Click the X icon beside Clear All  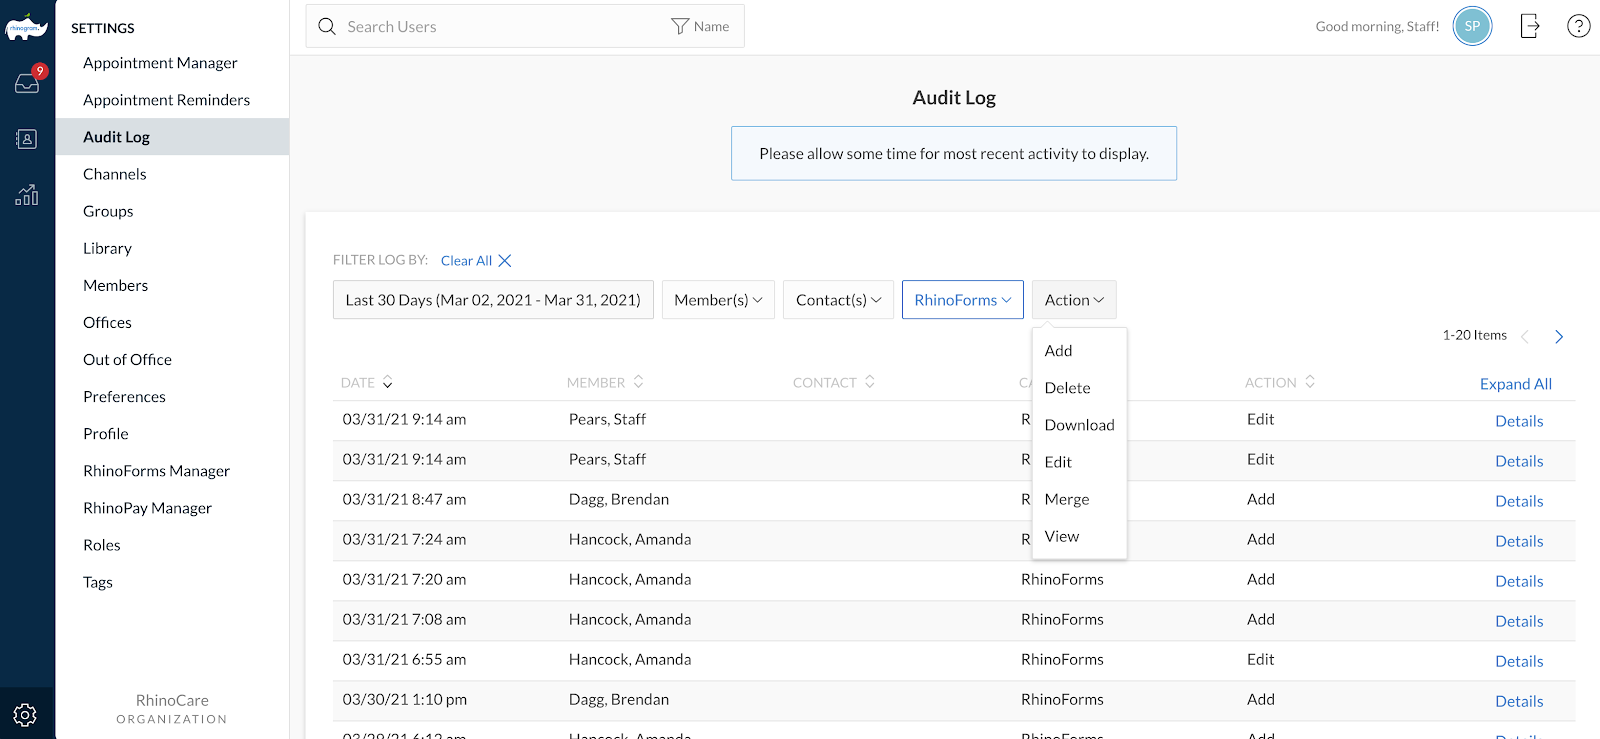point(505,261)
